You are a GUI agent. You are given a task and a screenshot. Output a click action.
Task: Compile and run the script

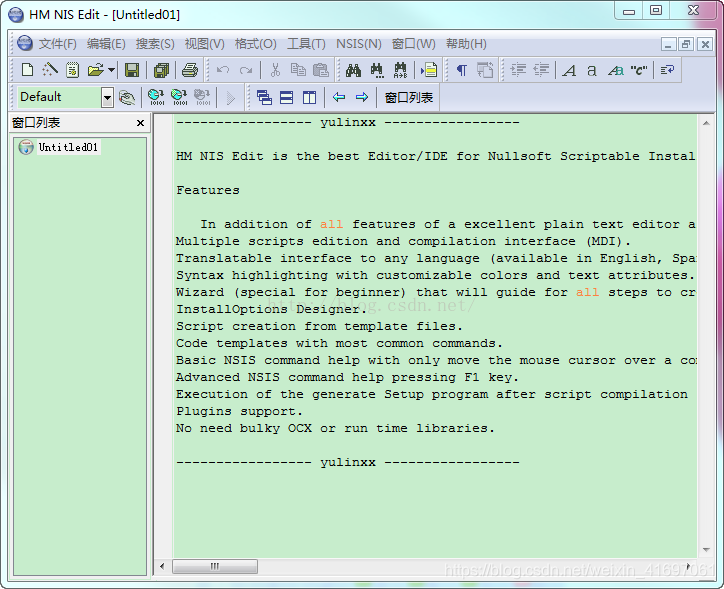[179, 97]
